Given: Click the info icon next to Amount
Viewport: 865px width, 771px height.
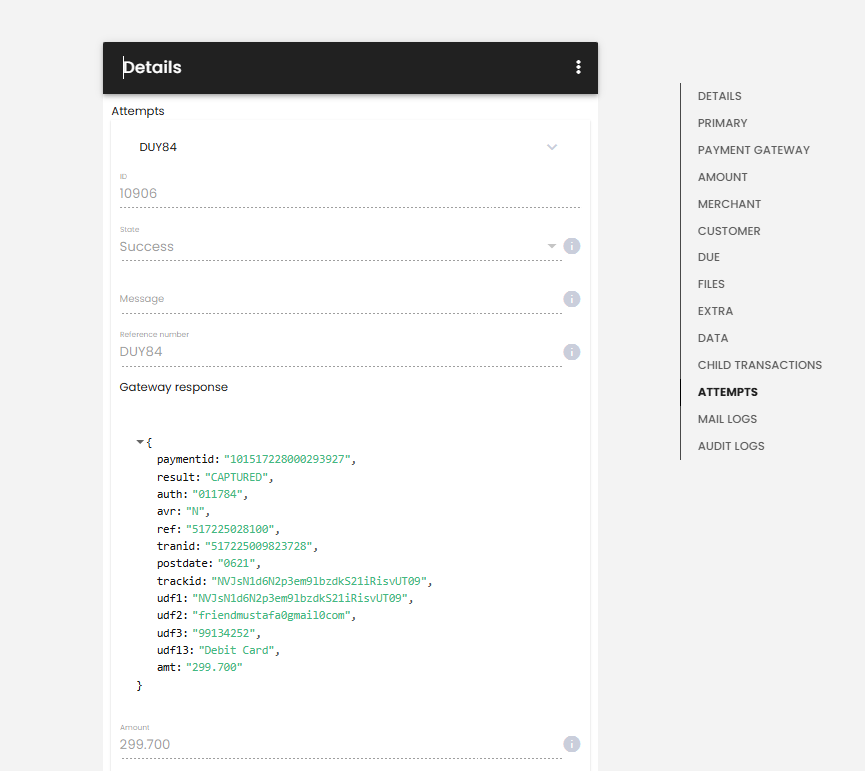Looking at the screenshot, I should (572, 744).
